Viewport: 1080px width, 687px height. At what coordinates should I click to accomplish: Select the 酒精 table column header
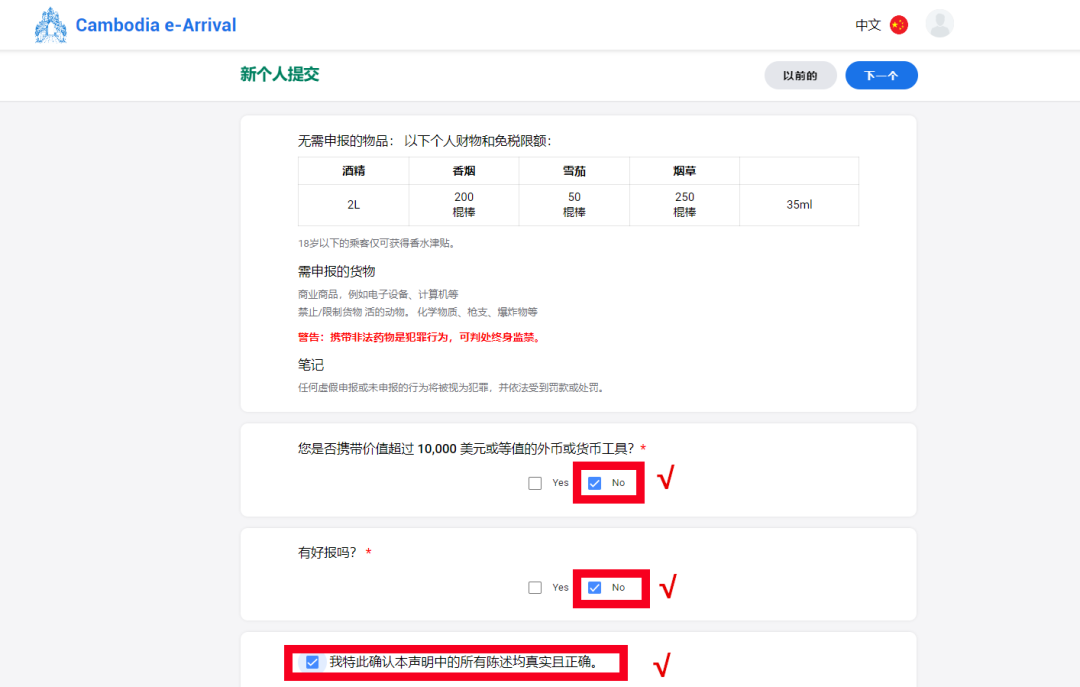(353, 171)
